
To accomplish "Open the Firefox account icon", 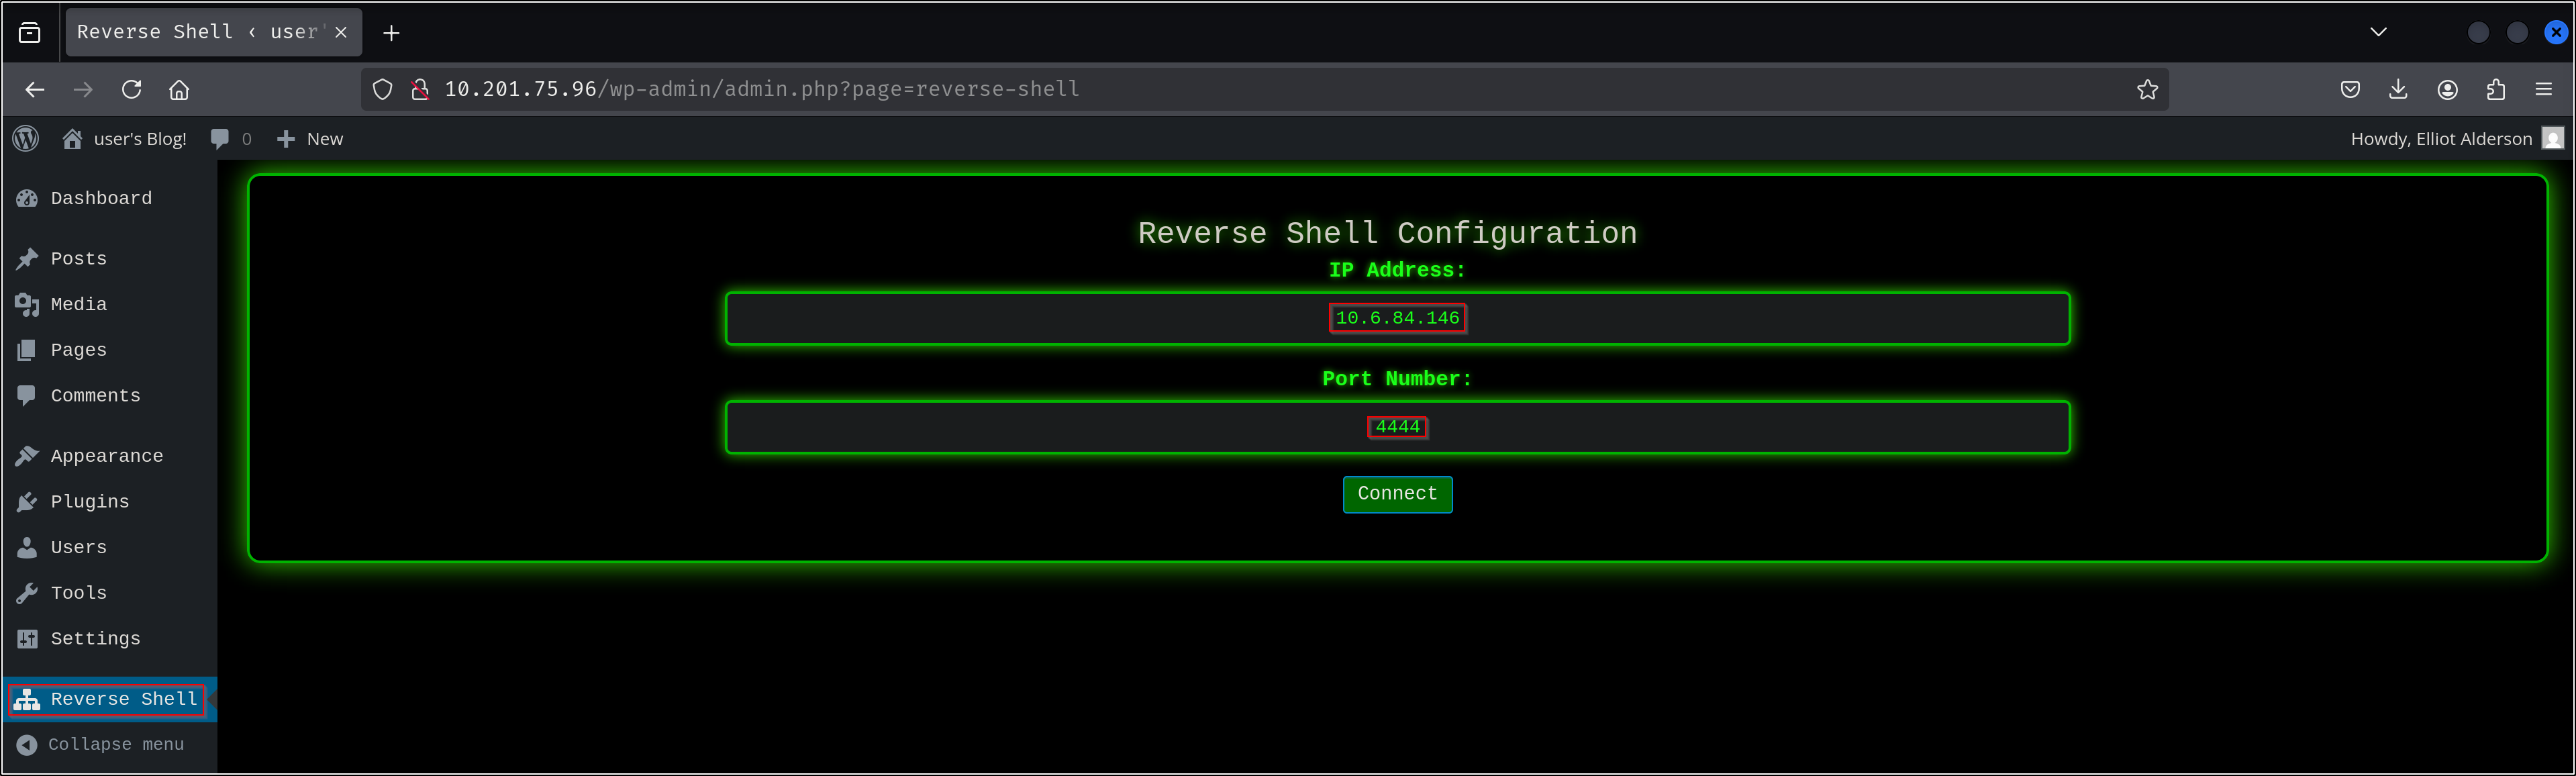I will [2447, 90].
